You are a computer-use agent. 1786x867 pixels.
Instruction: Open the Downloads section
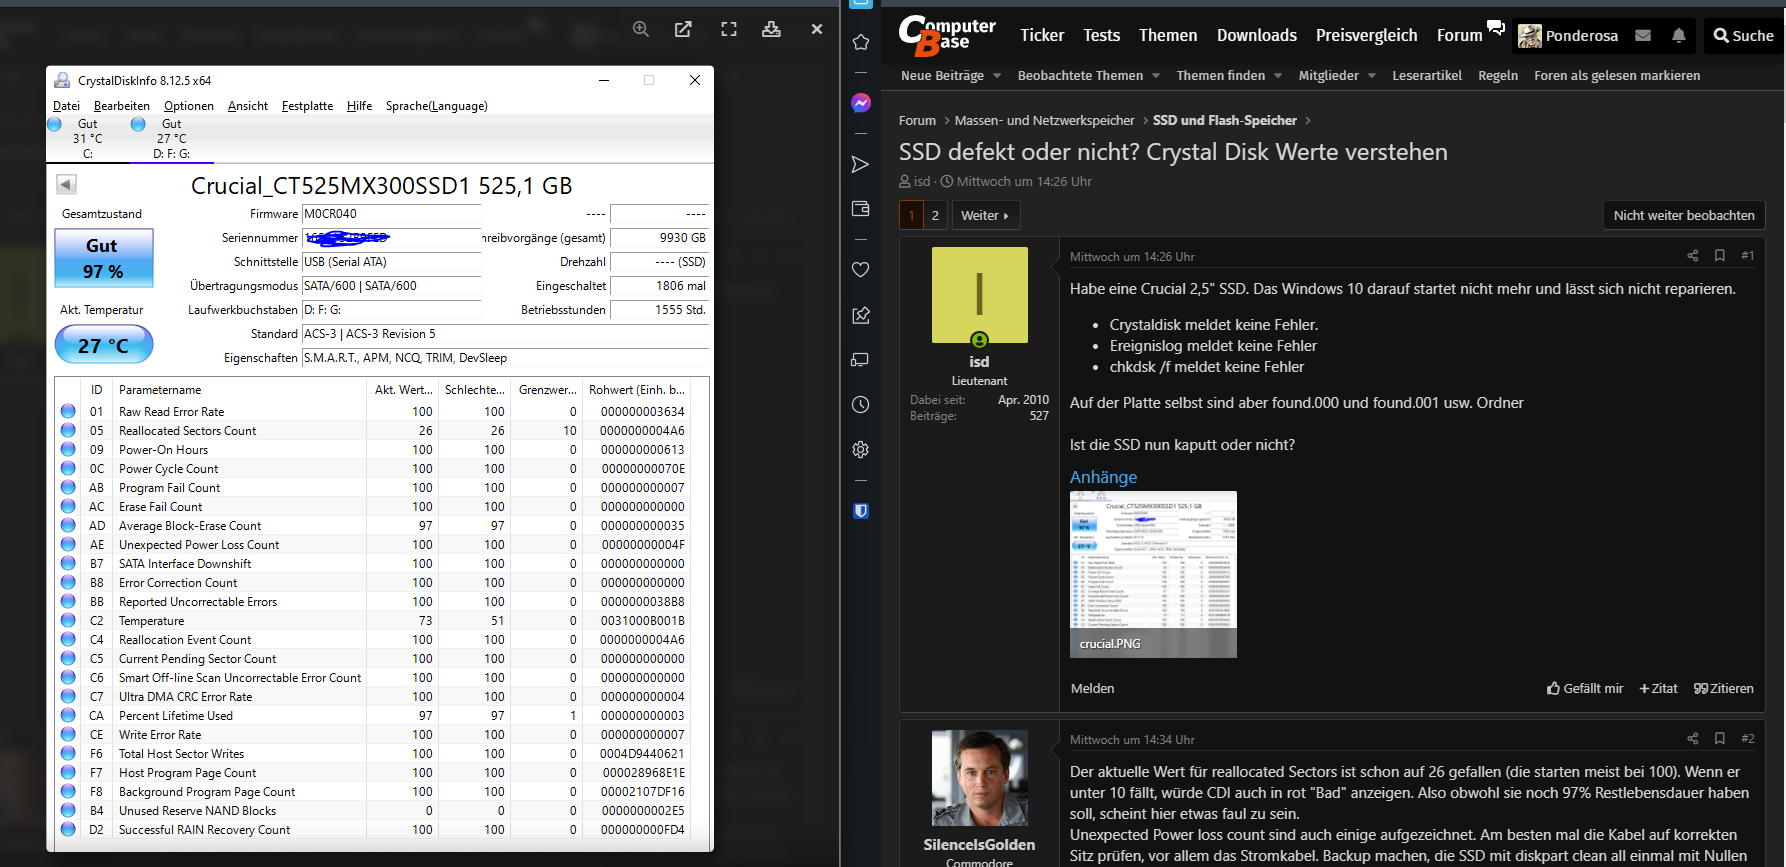coord(1257,35)
